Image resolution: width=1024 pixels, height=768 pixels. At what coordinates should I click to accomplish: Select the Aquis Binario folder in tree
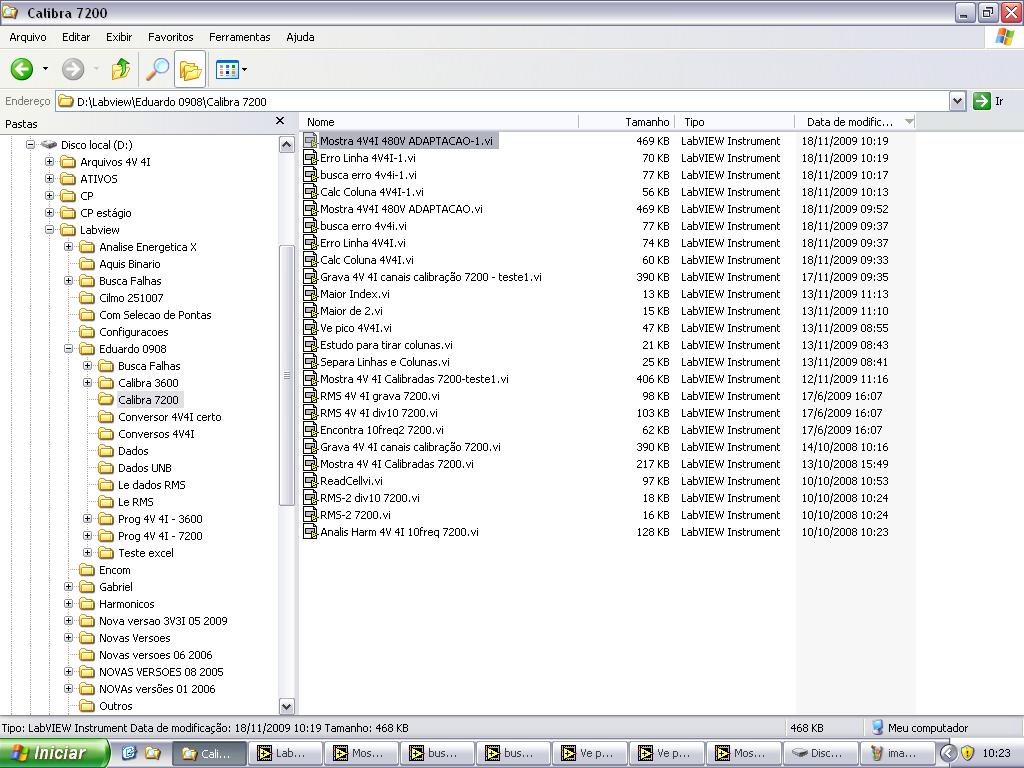click(x=129, y=264)
